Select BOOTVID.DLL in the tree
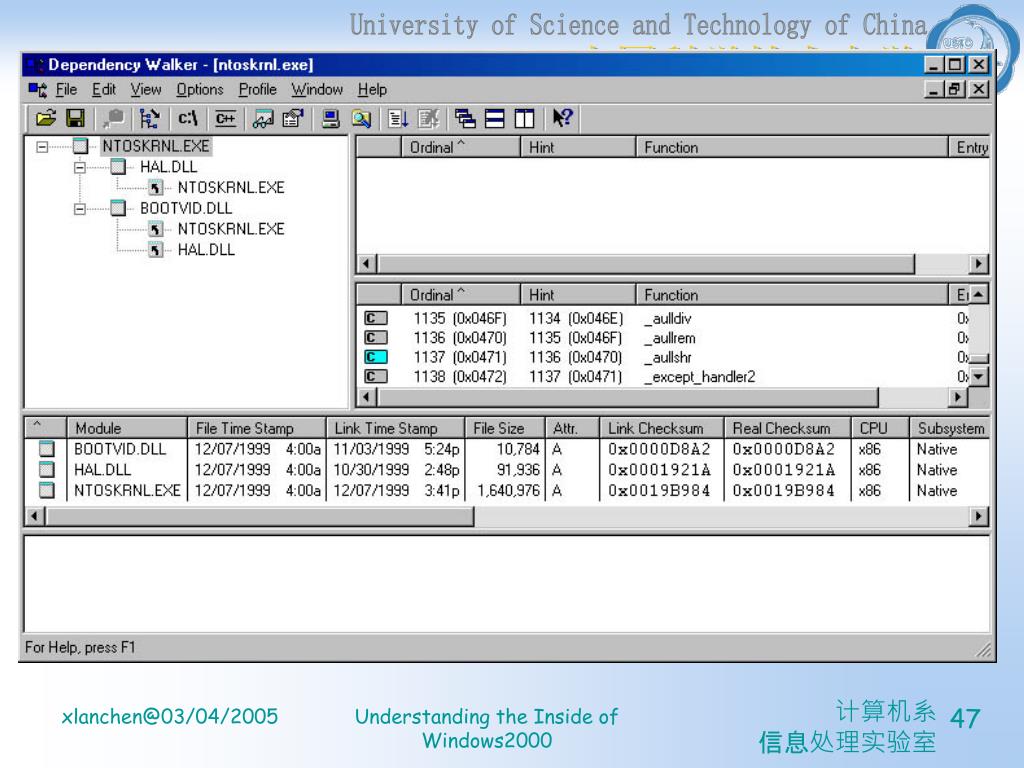The width and height of the screenshot is (1024, 768). pos(186,208)
